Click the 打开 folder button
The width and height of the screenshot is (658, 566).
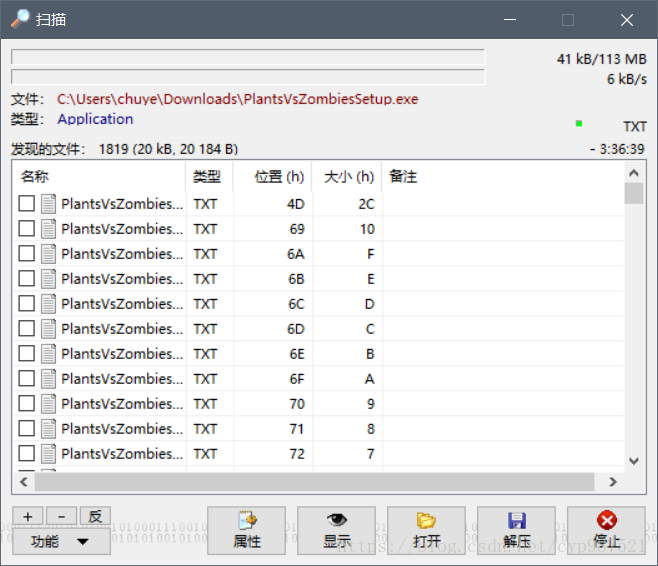[426, 530]
